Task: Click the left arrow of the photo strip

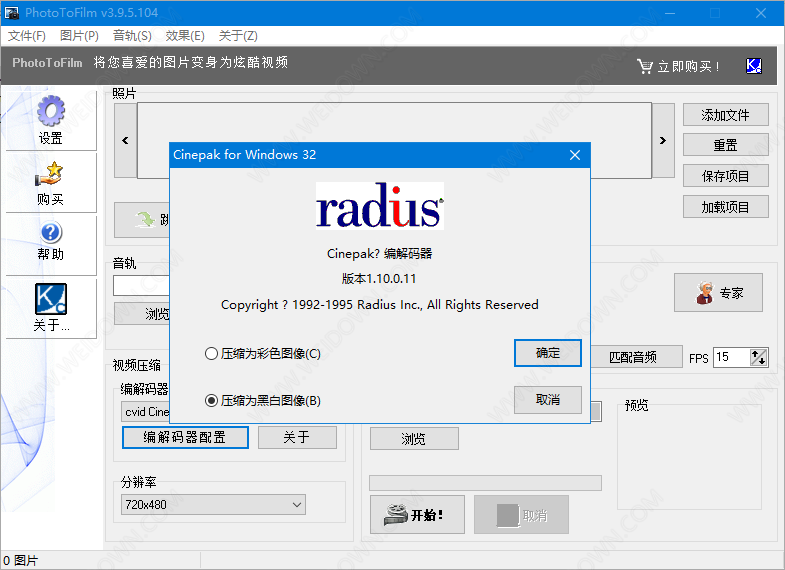Action: coord(125,141)
